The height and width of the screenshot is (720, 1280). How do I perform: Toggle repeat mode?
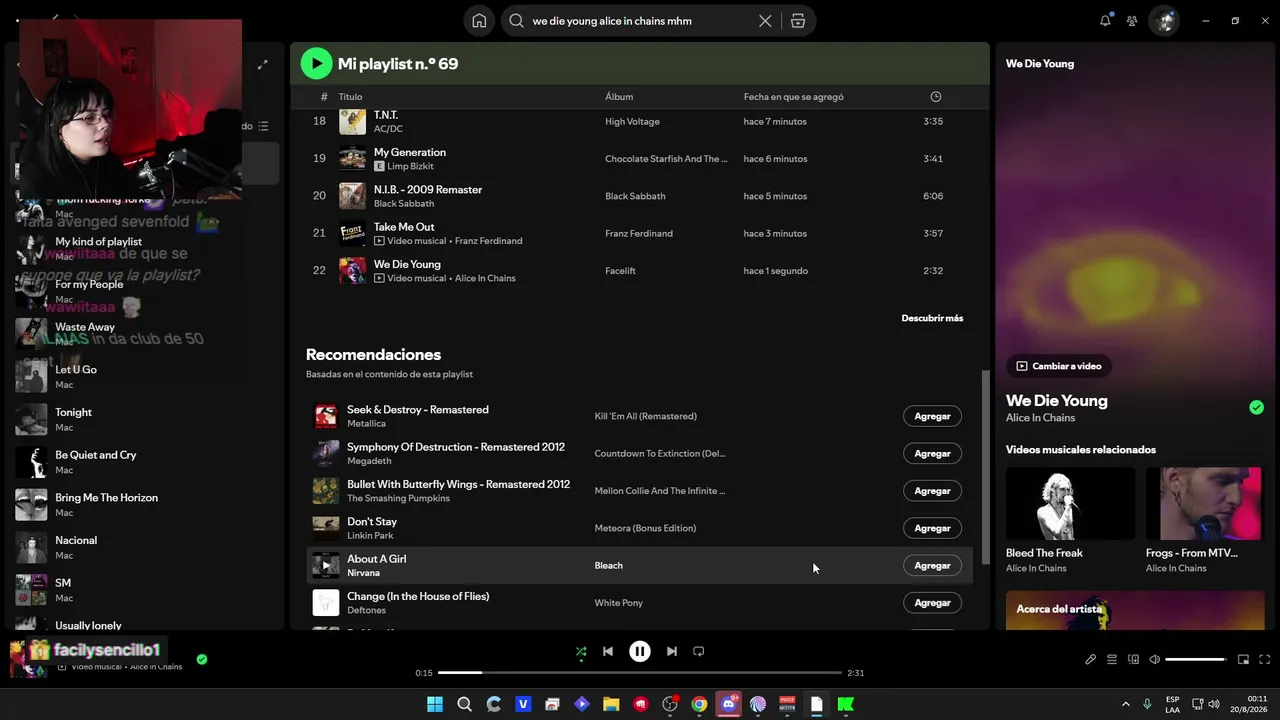(x=699, y=651)
